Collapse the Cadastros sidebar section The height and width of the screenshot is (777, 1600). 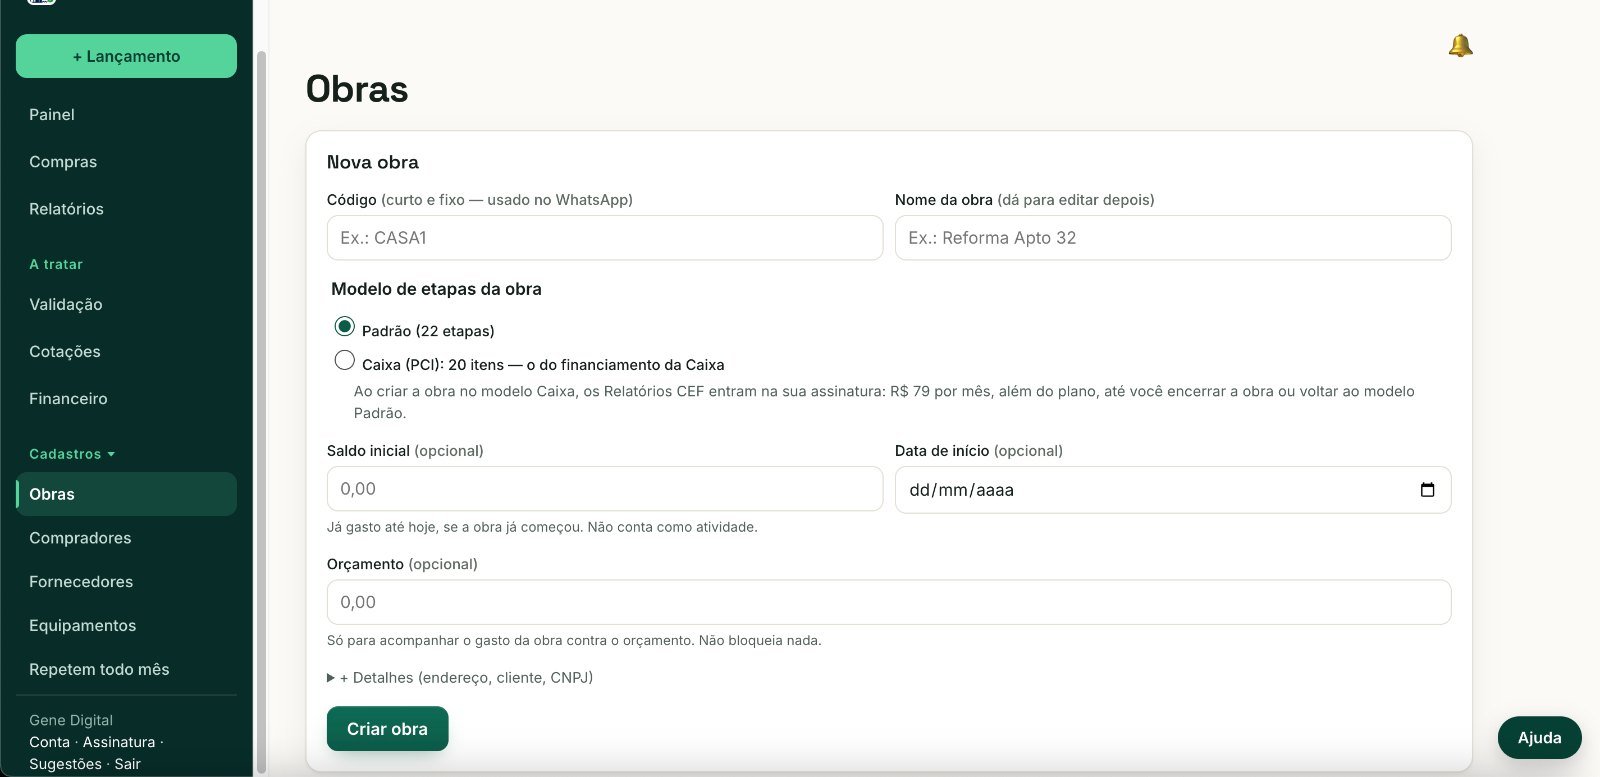tap(72, 454)
